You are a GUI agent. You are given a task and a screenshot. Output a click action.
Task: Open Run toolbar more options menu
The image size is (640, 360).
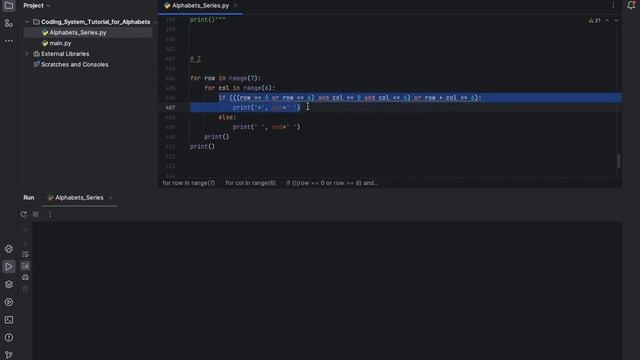[x=50, y=214]
